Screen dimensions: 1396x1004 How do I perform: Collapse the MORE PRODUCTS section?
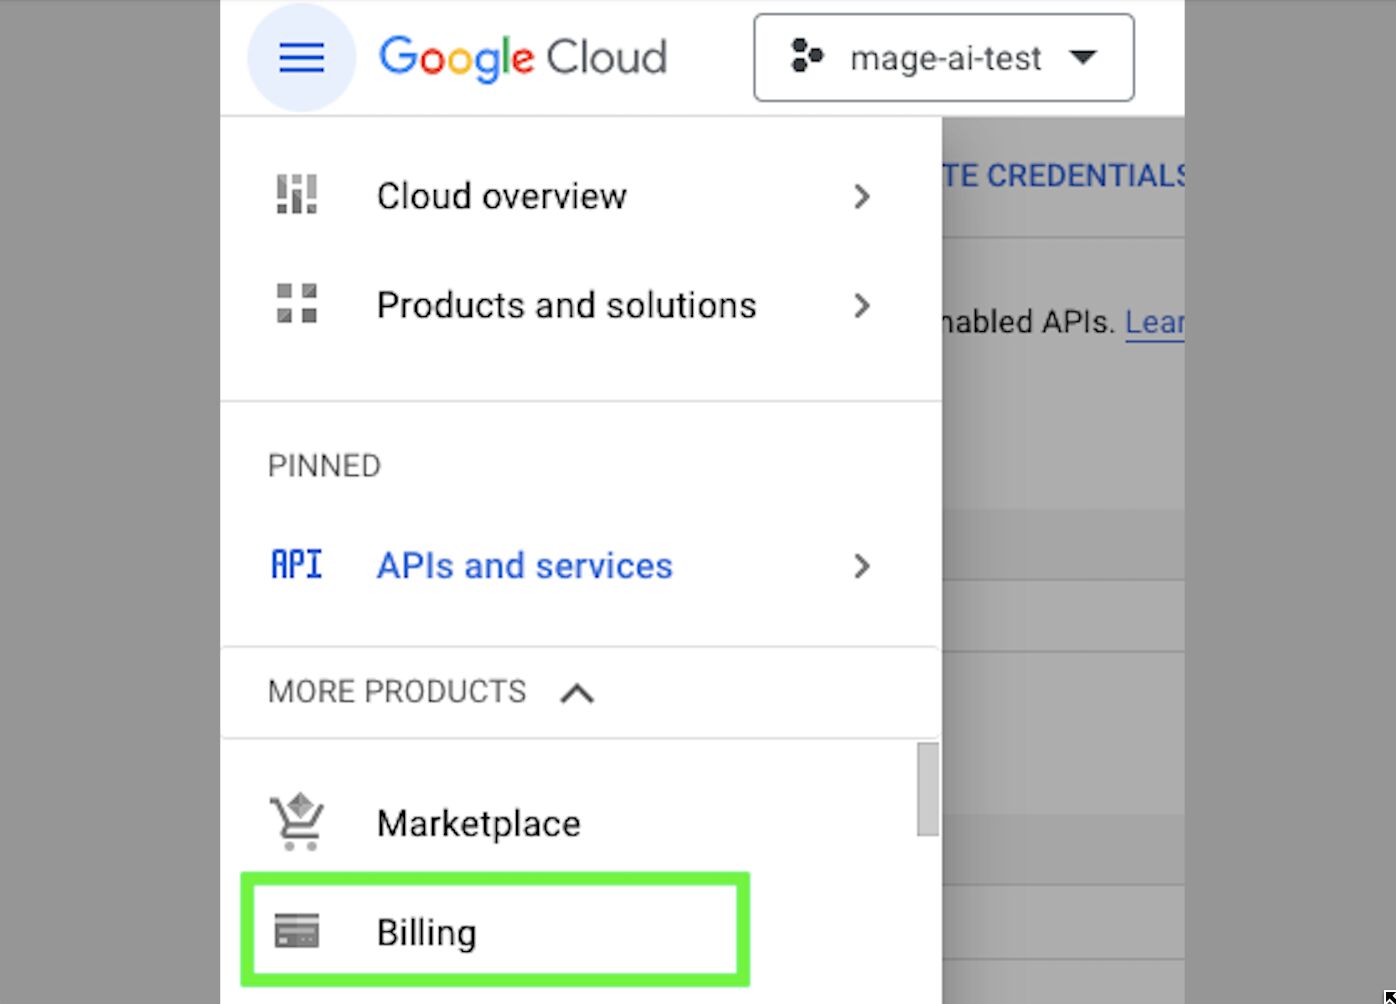pyautogui.click(x=577, y=693)
